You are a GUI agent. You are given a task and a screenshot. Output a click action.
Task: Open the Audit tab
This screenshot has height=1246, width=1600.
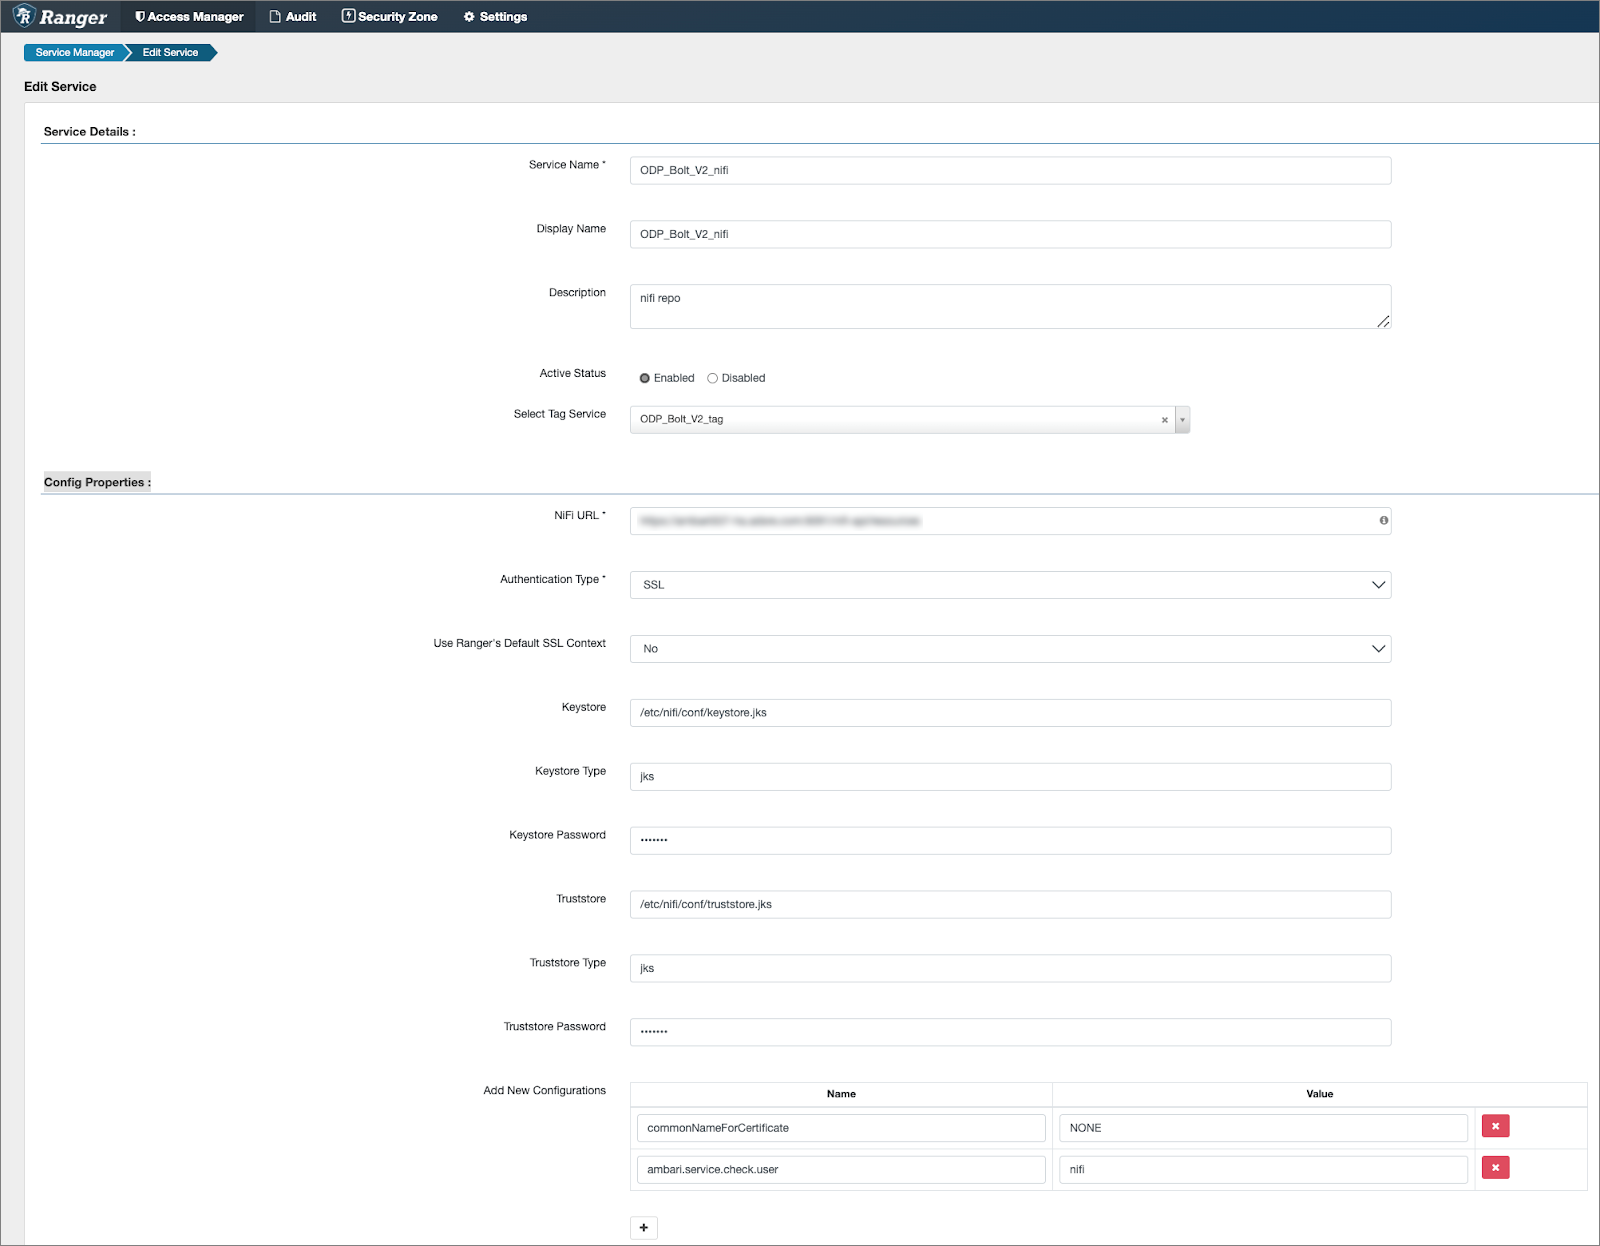click(x=293, y=17)
